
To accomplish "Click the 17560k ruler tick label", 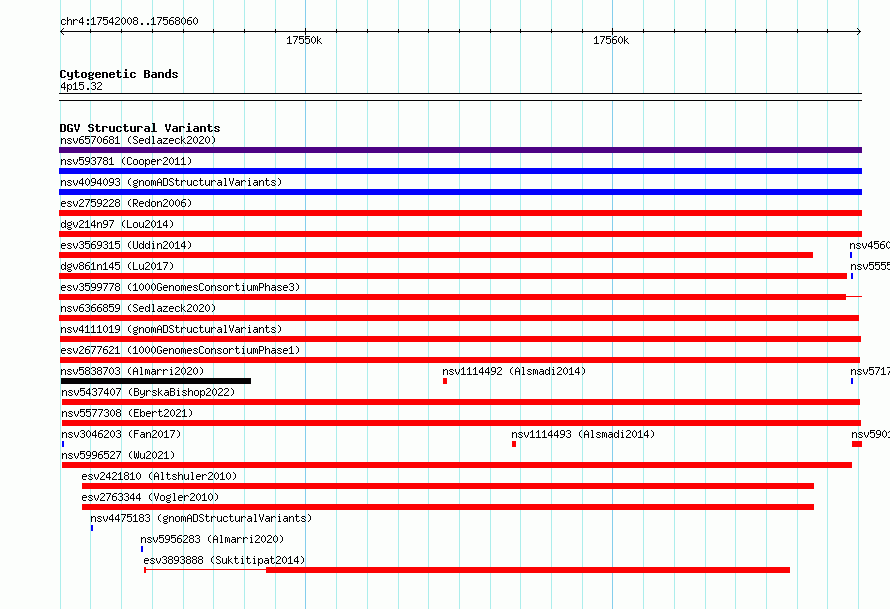I will 611,40.
